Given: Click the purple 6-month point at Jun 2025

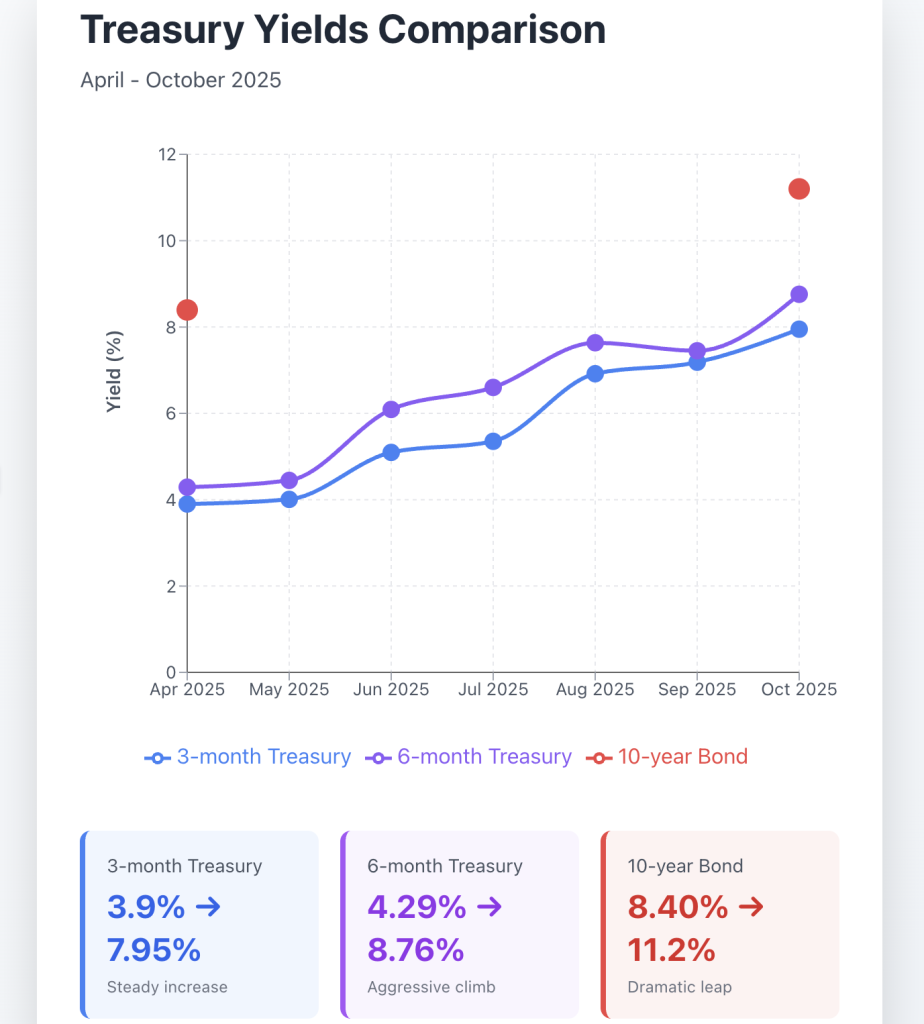Looking at the screenshot, I should 391,409.
